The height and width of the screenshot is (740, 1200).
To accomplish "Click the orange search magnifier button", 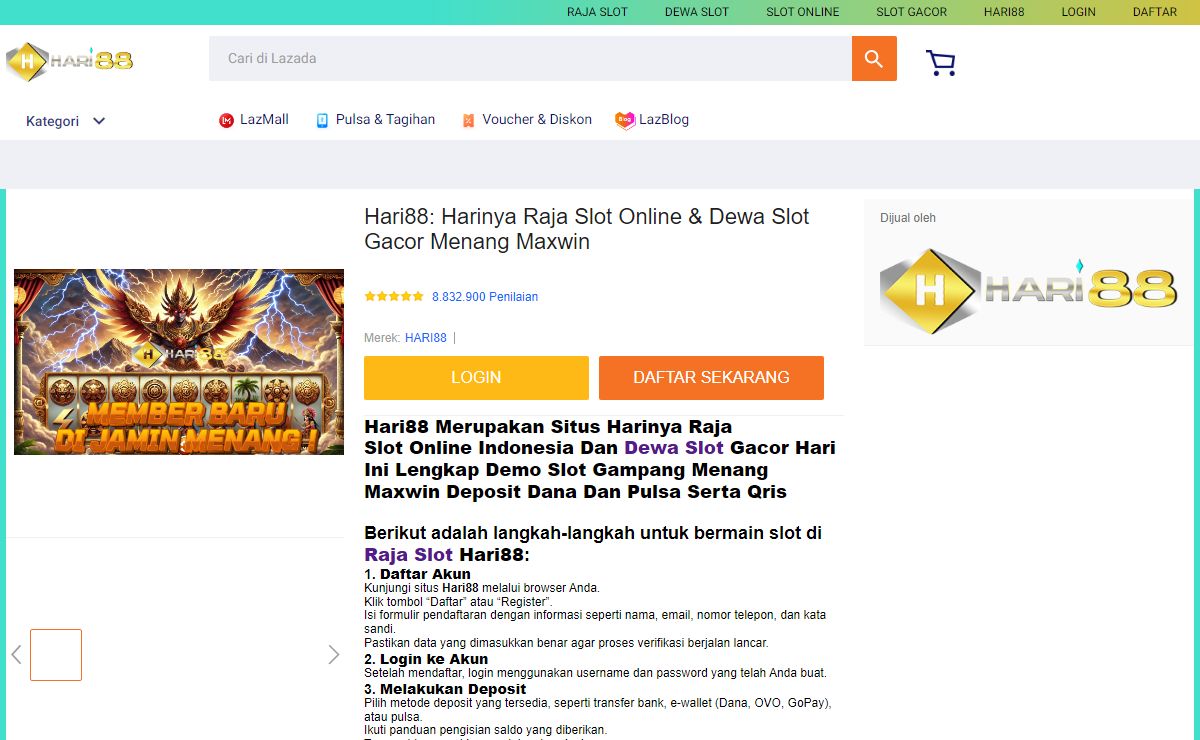I will pyautogui.click(x=874, y=59).
